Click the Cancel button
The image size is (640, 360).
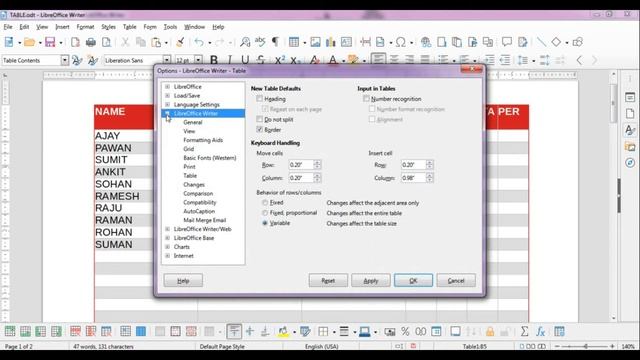[456, 280]
